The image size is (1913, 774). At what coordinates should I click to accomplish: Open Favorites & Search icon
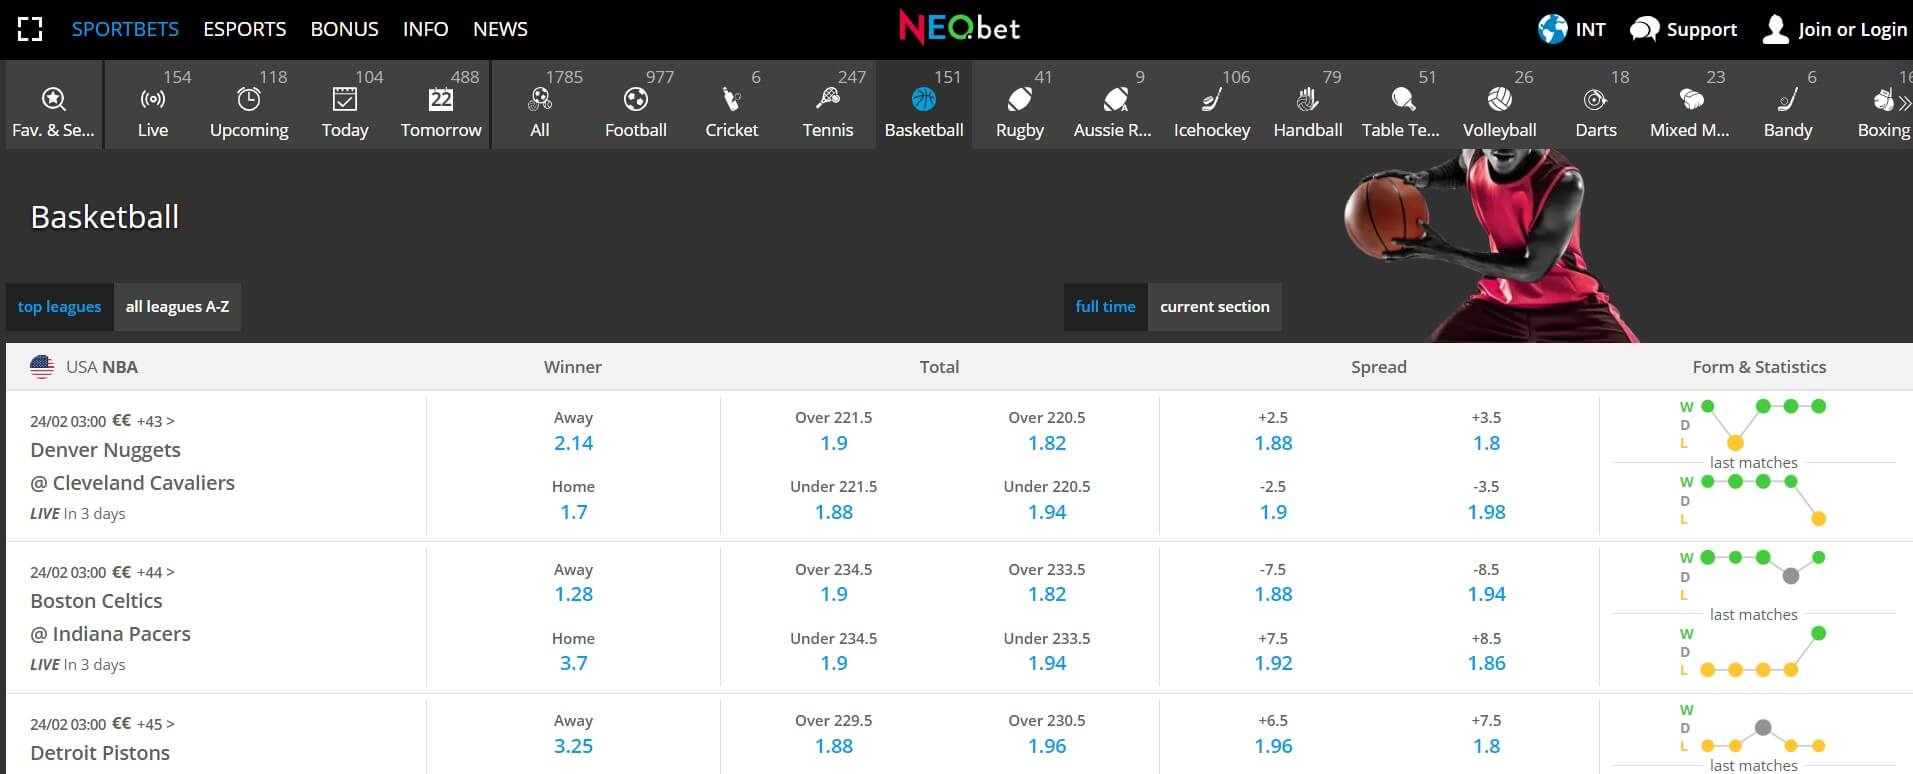tap(53, 99)
